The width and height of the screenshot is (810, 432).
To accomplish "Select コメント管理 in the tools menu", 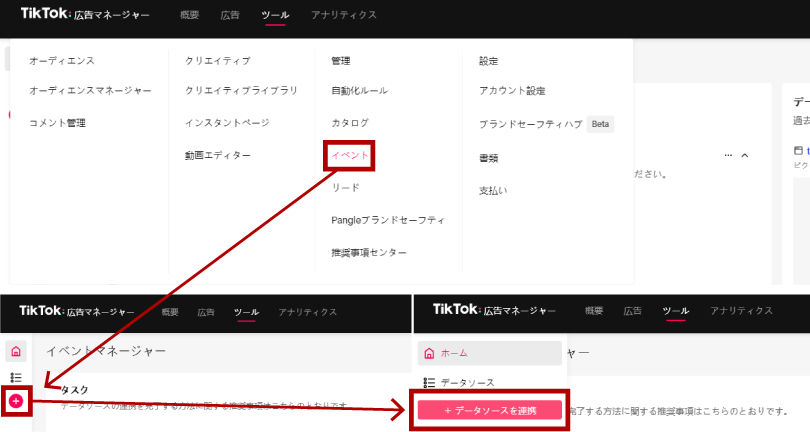I will click(57, 123).
